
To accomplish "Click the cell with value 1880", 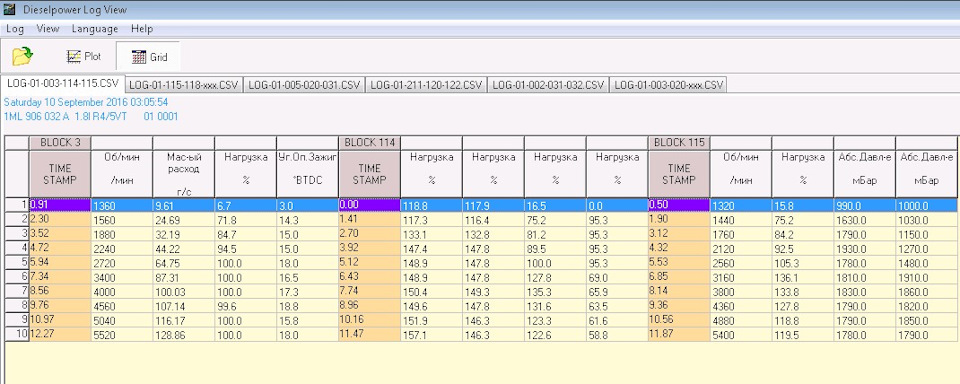I will pos(122,233).
